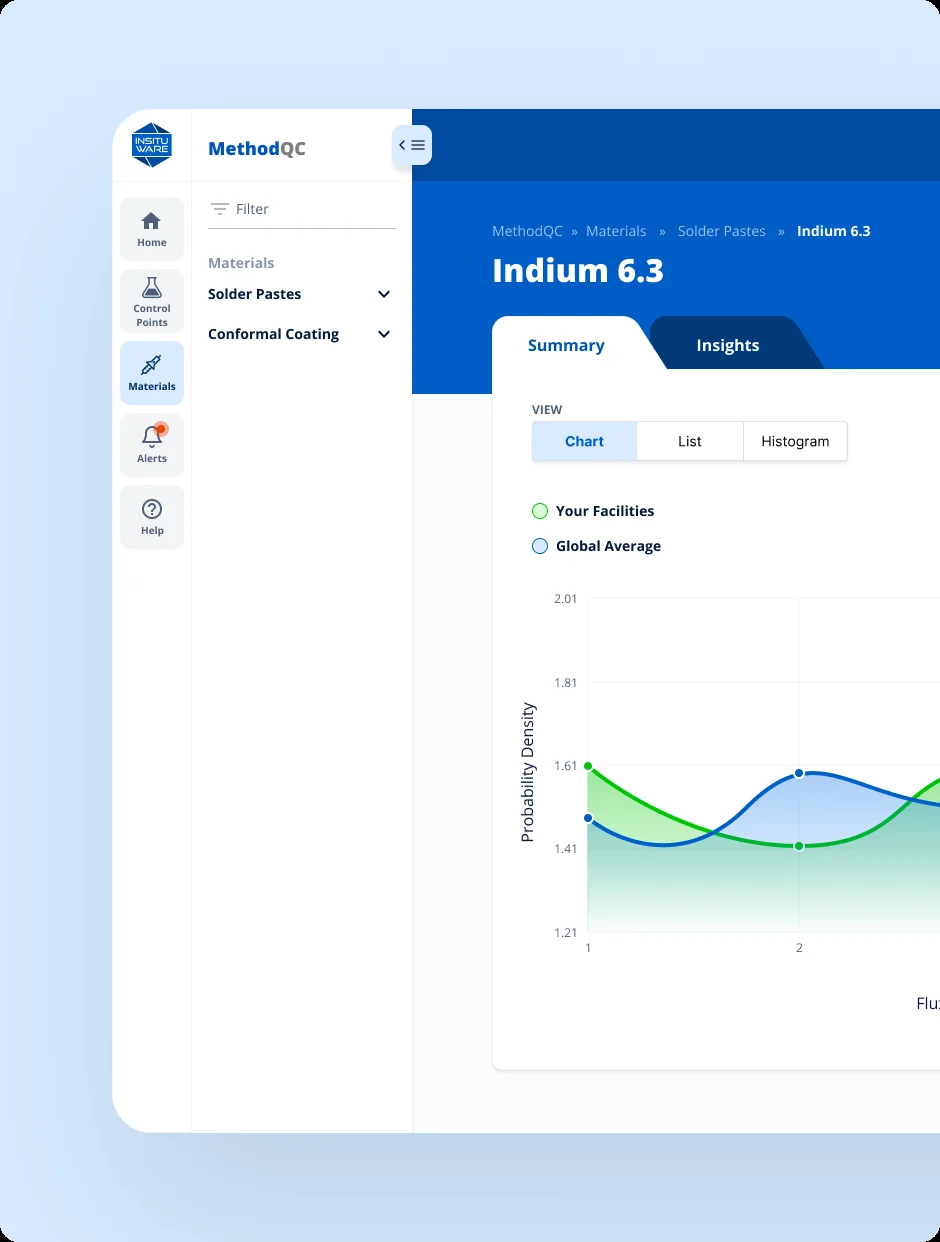Click the 1.61 y-axis value
The width and height of the screenshot is (940, 1242).
pos(566,765)
